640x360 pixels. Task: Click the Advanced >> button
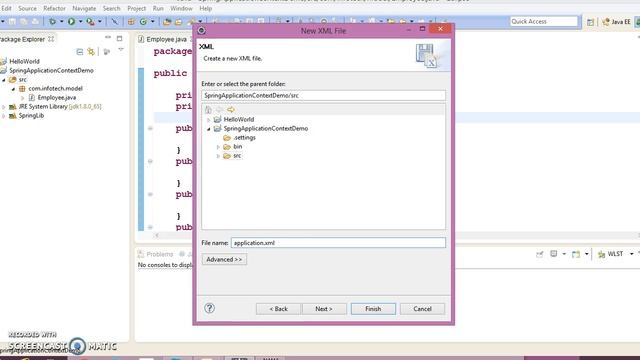point(224,259)
